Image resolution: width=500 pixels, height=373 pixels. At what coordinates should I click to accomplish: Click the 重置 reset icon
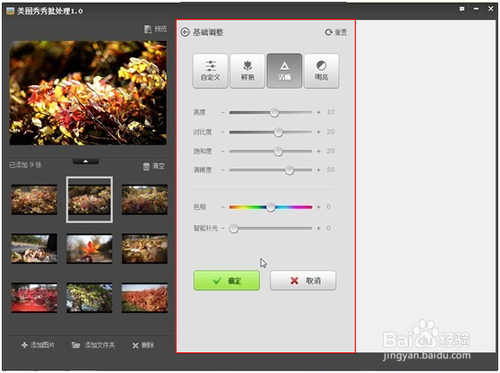329,32
